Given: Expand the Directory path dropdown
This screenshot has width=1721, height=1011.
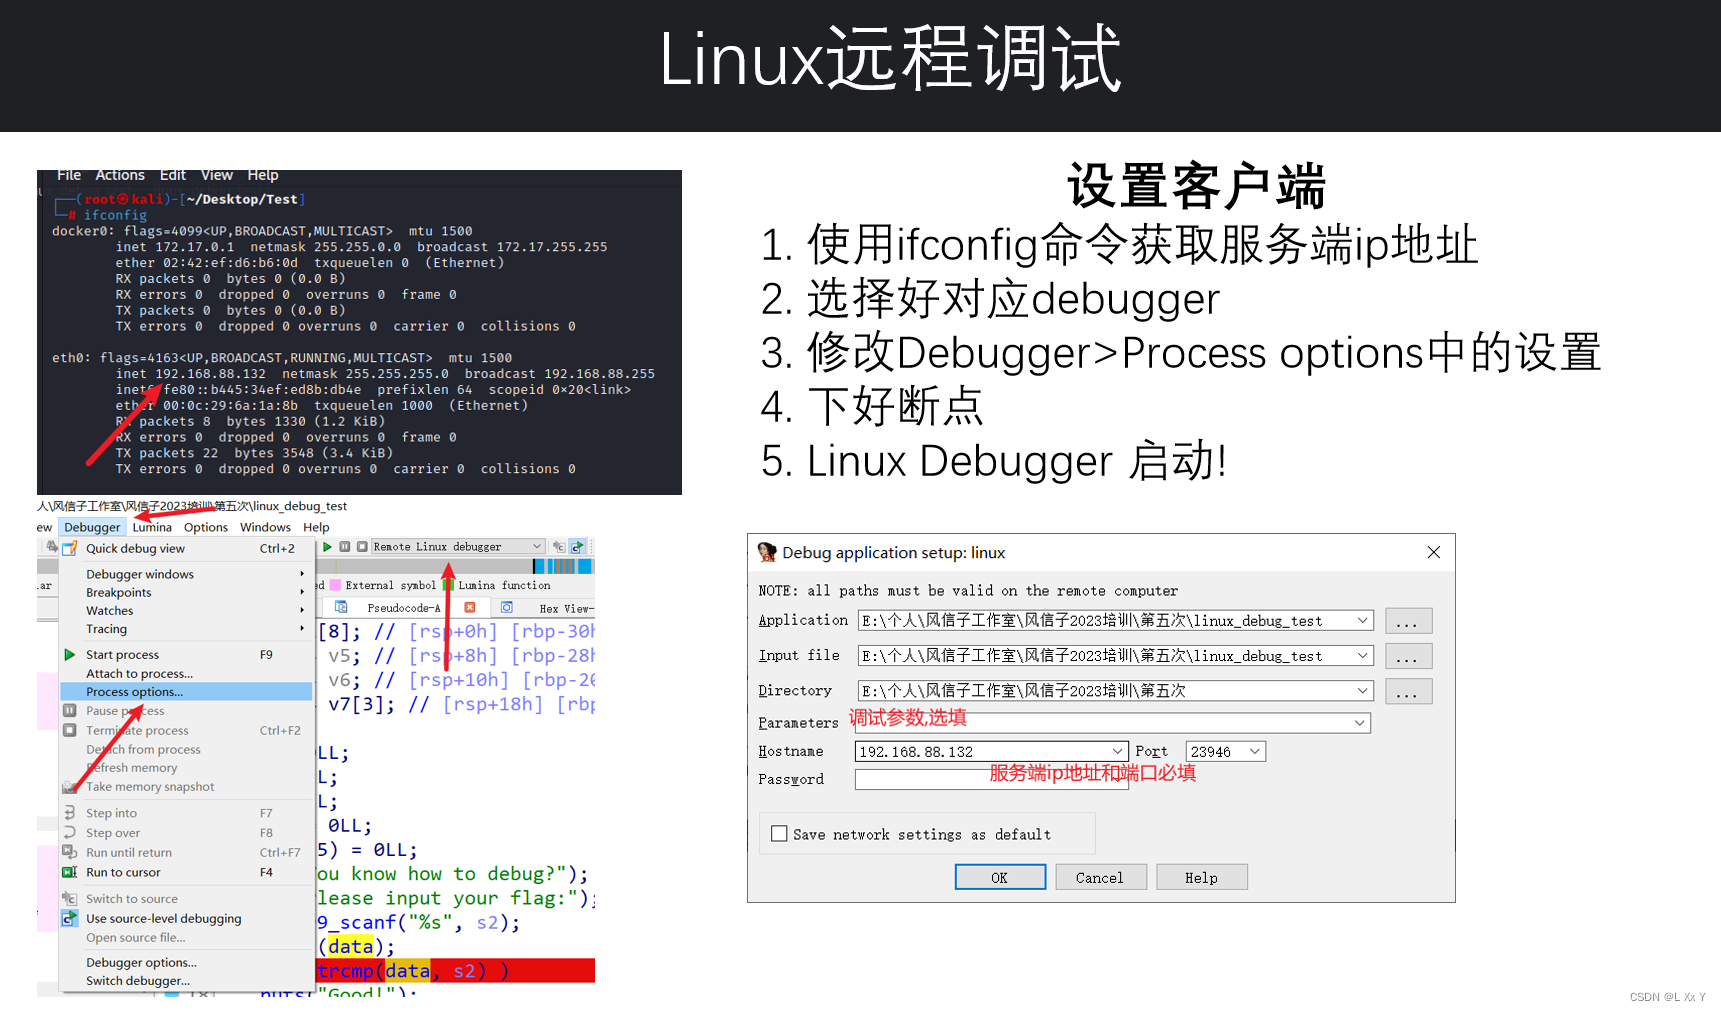Looking at the screenshot, I should click(1362, 690).
